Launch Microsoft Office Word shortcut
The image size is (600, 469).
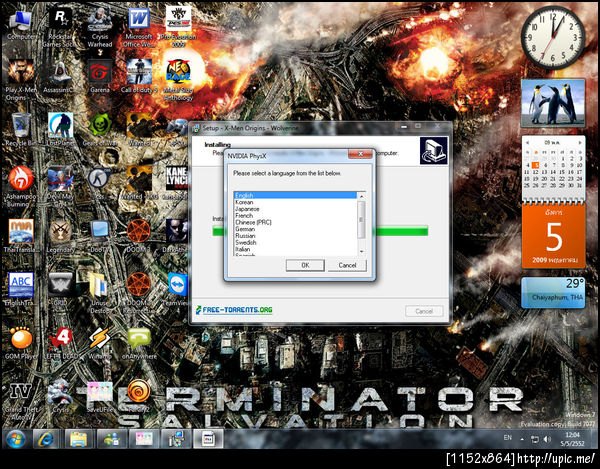click(x=139, y=28)
